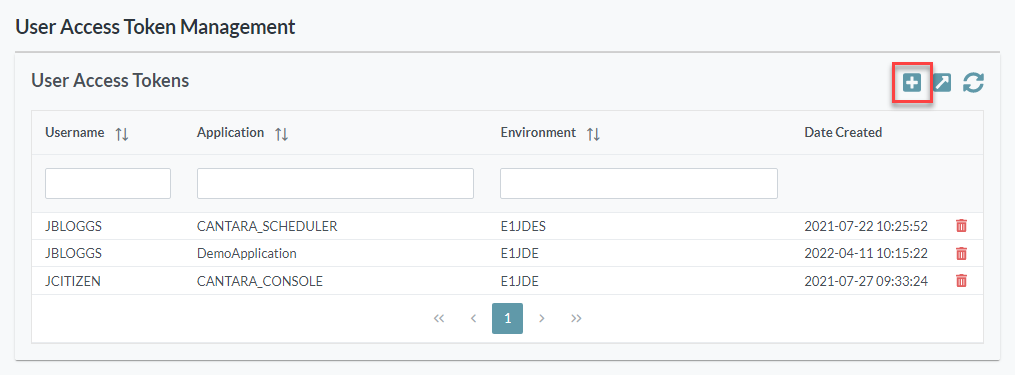Delete the CANTARA_SCHEDULER token row
The height and width of the screenshot is (375, 1015).
tap(961, 226)
